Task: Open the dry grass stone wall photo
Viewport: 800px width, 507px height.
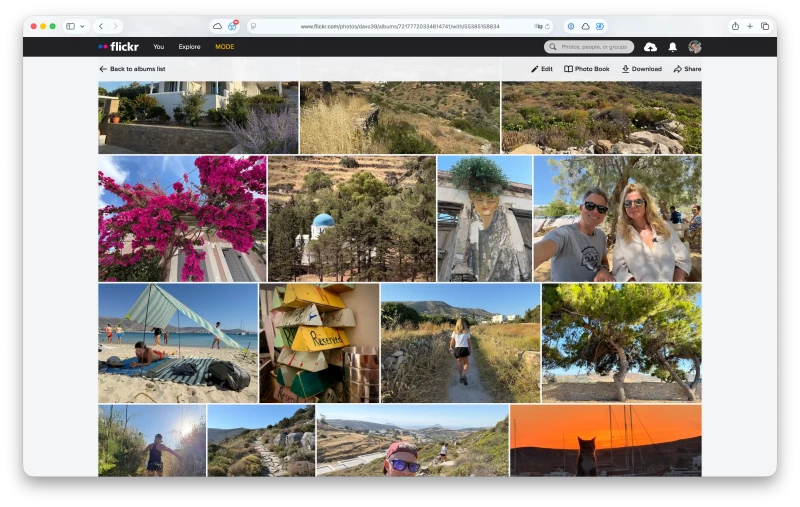Action: tap(400, 117)
